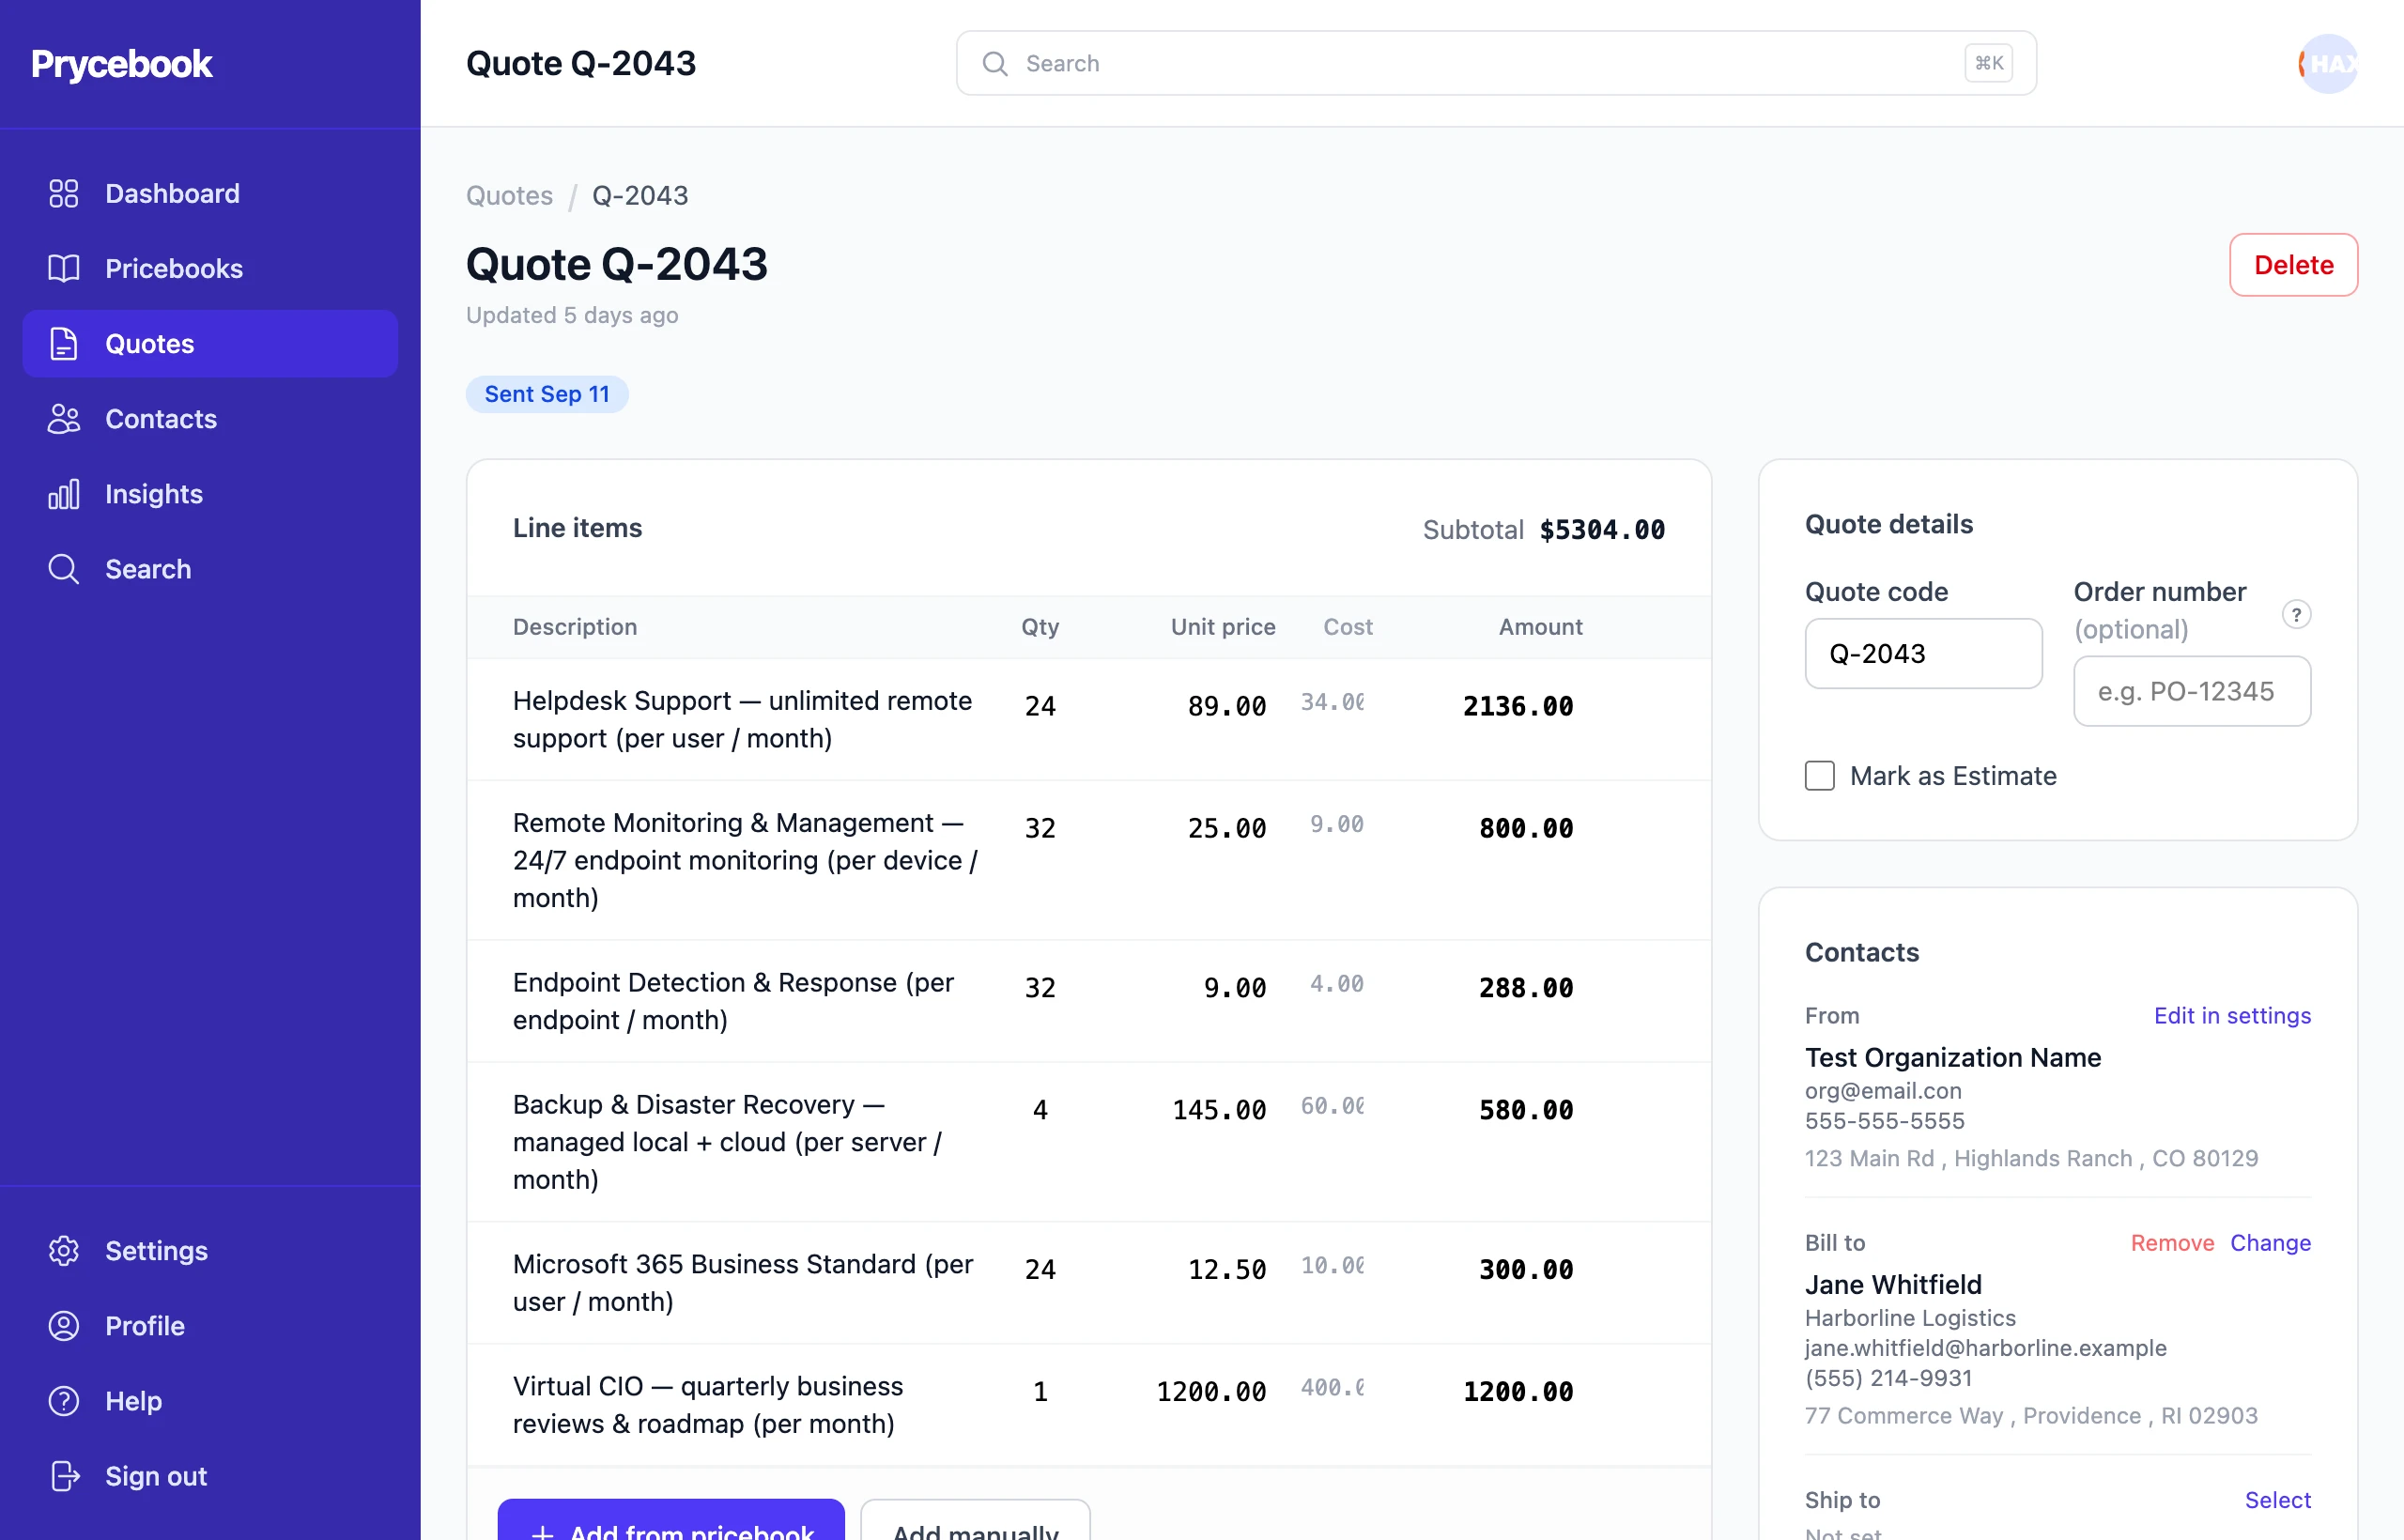Go to Contacts in the sidebar

click(210, 418)
